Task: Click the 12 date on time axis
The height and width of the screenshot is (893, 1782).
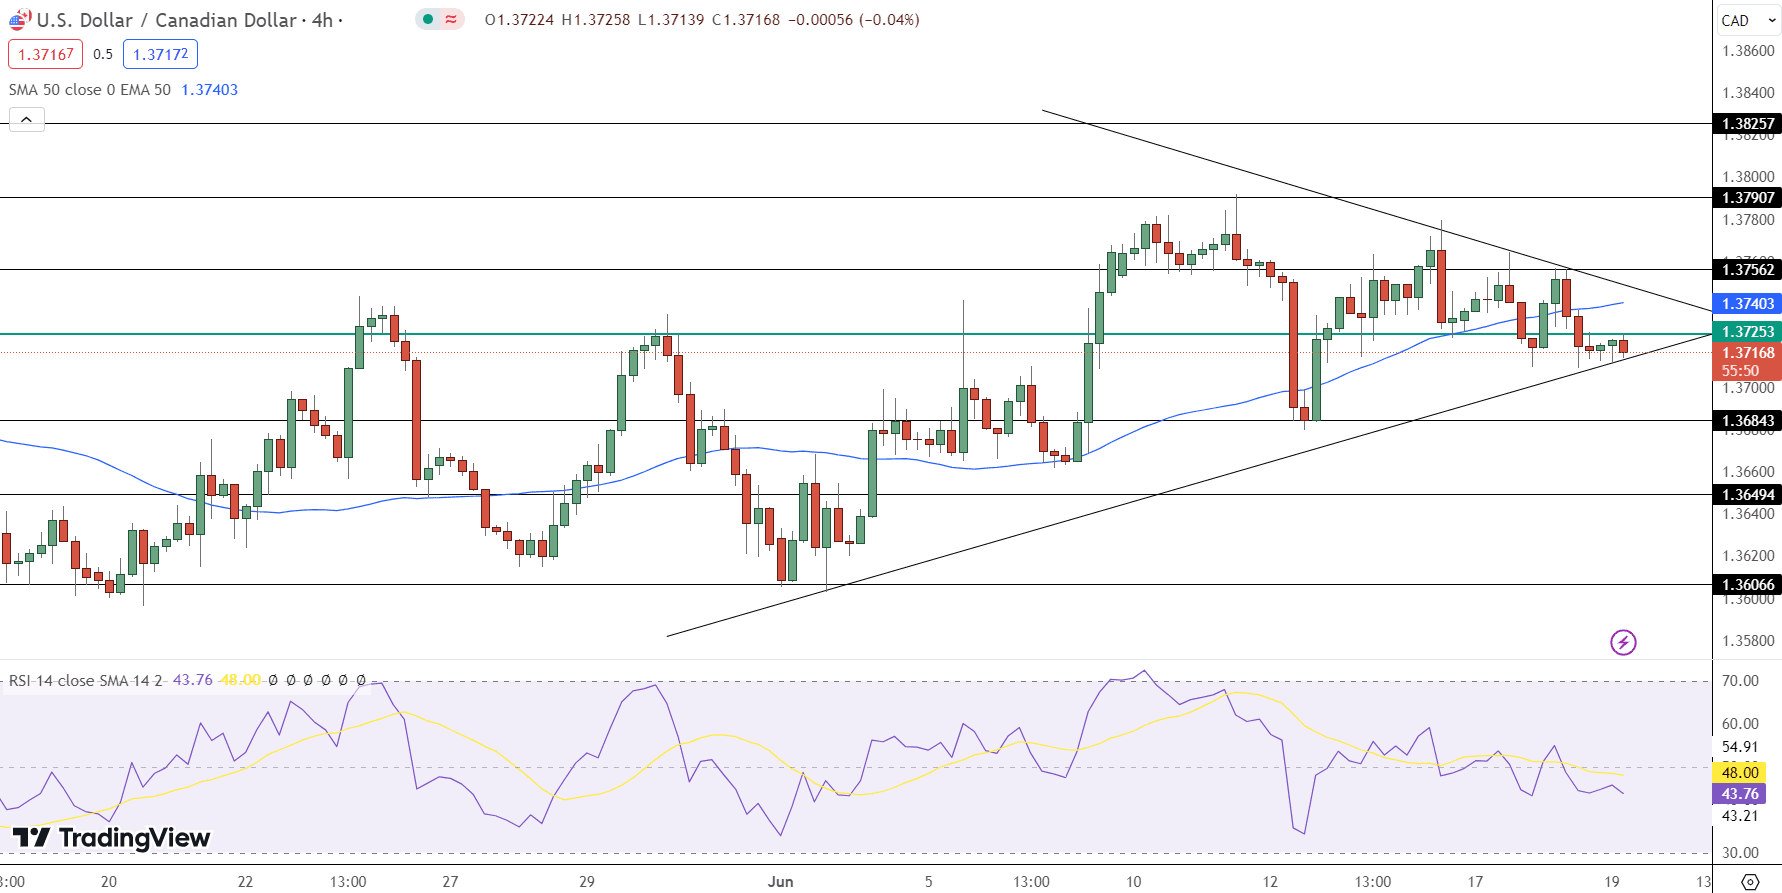Action: point(1270,881)
